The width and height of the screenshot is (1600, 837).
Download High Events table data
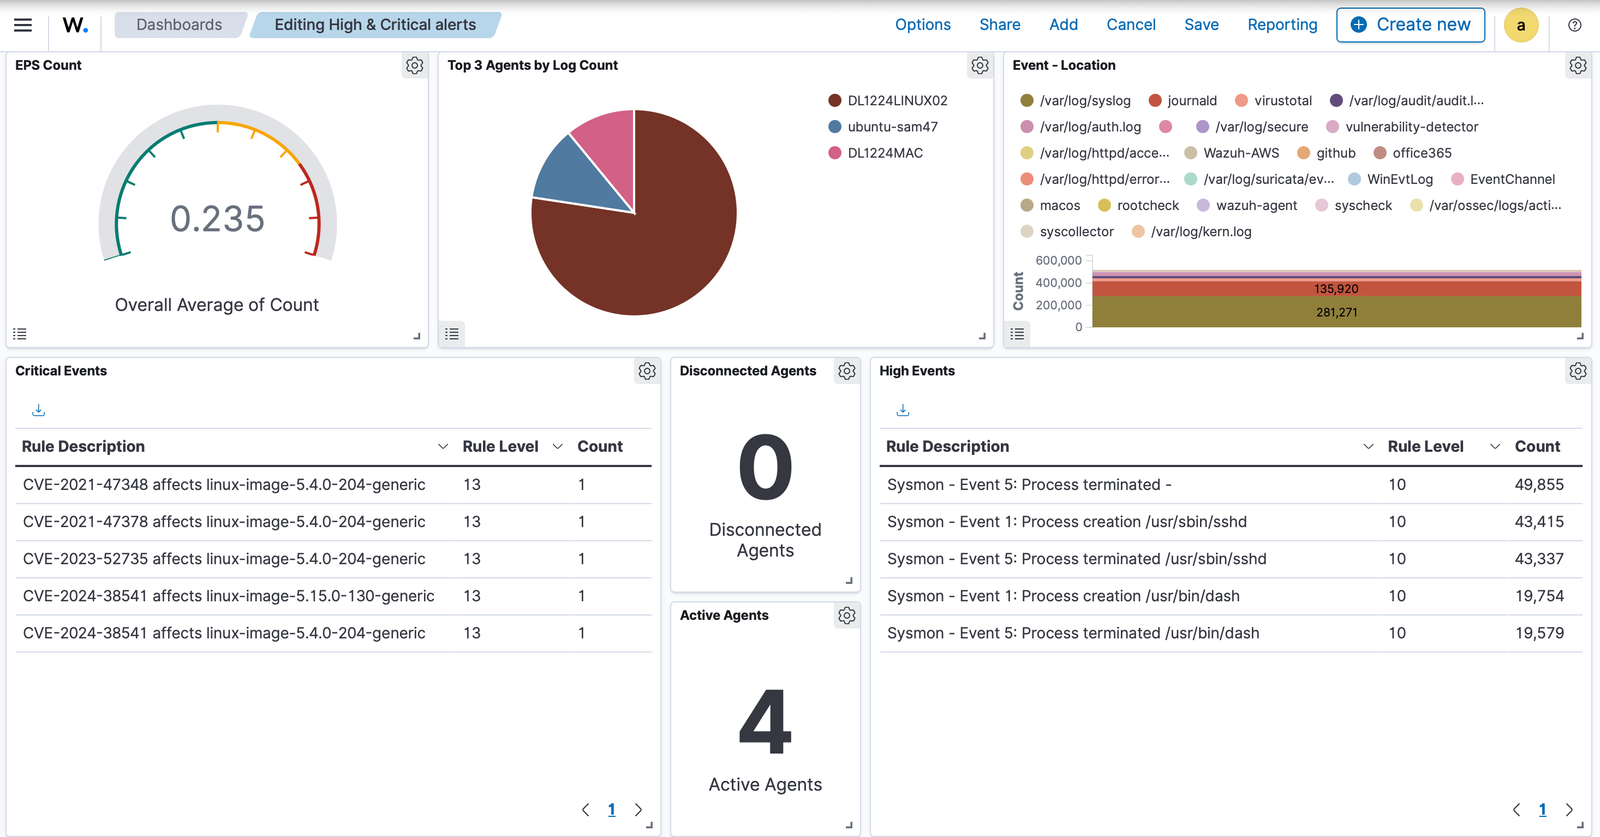[902, 410]
